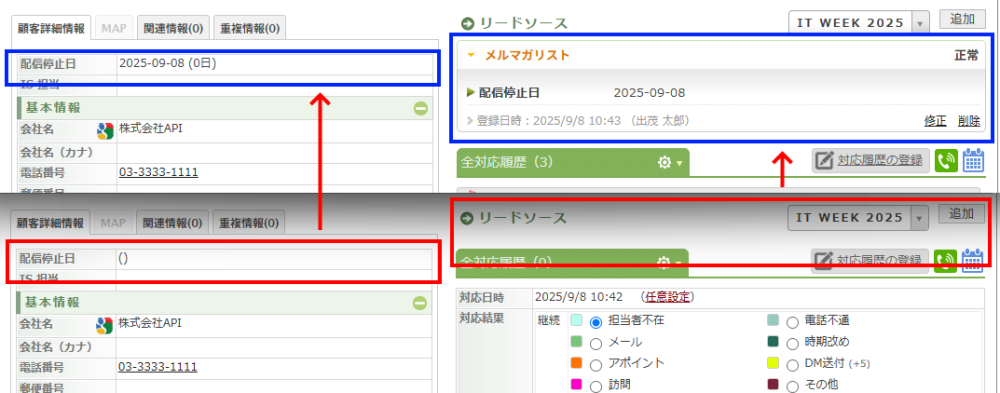Image resolution: width=1000 pixels, height=393 pixels.
Task: Click 株式会社API company name in upper screenshot
Action: coord(151,129)
